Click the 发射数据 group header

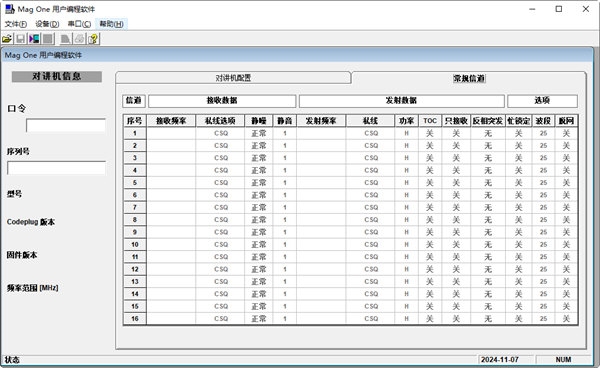tap(401, 101)
